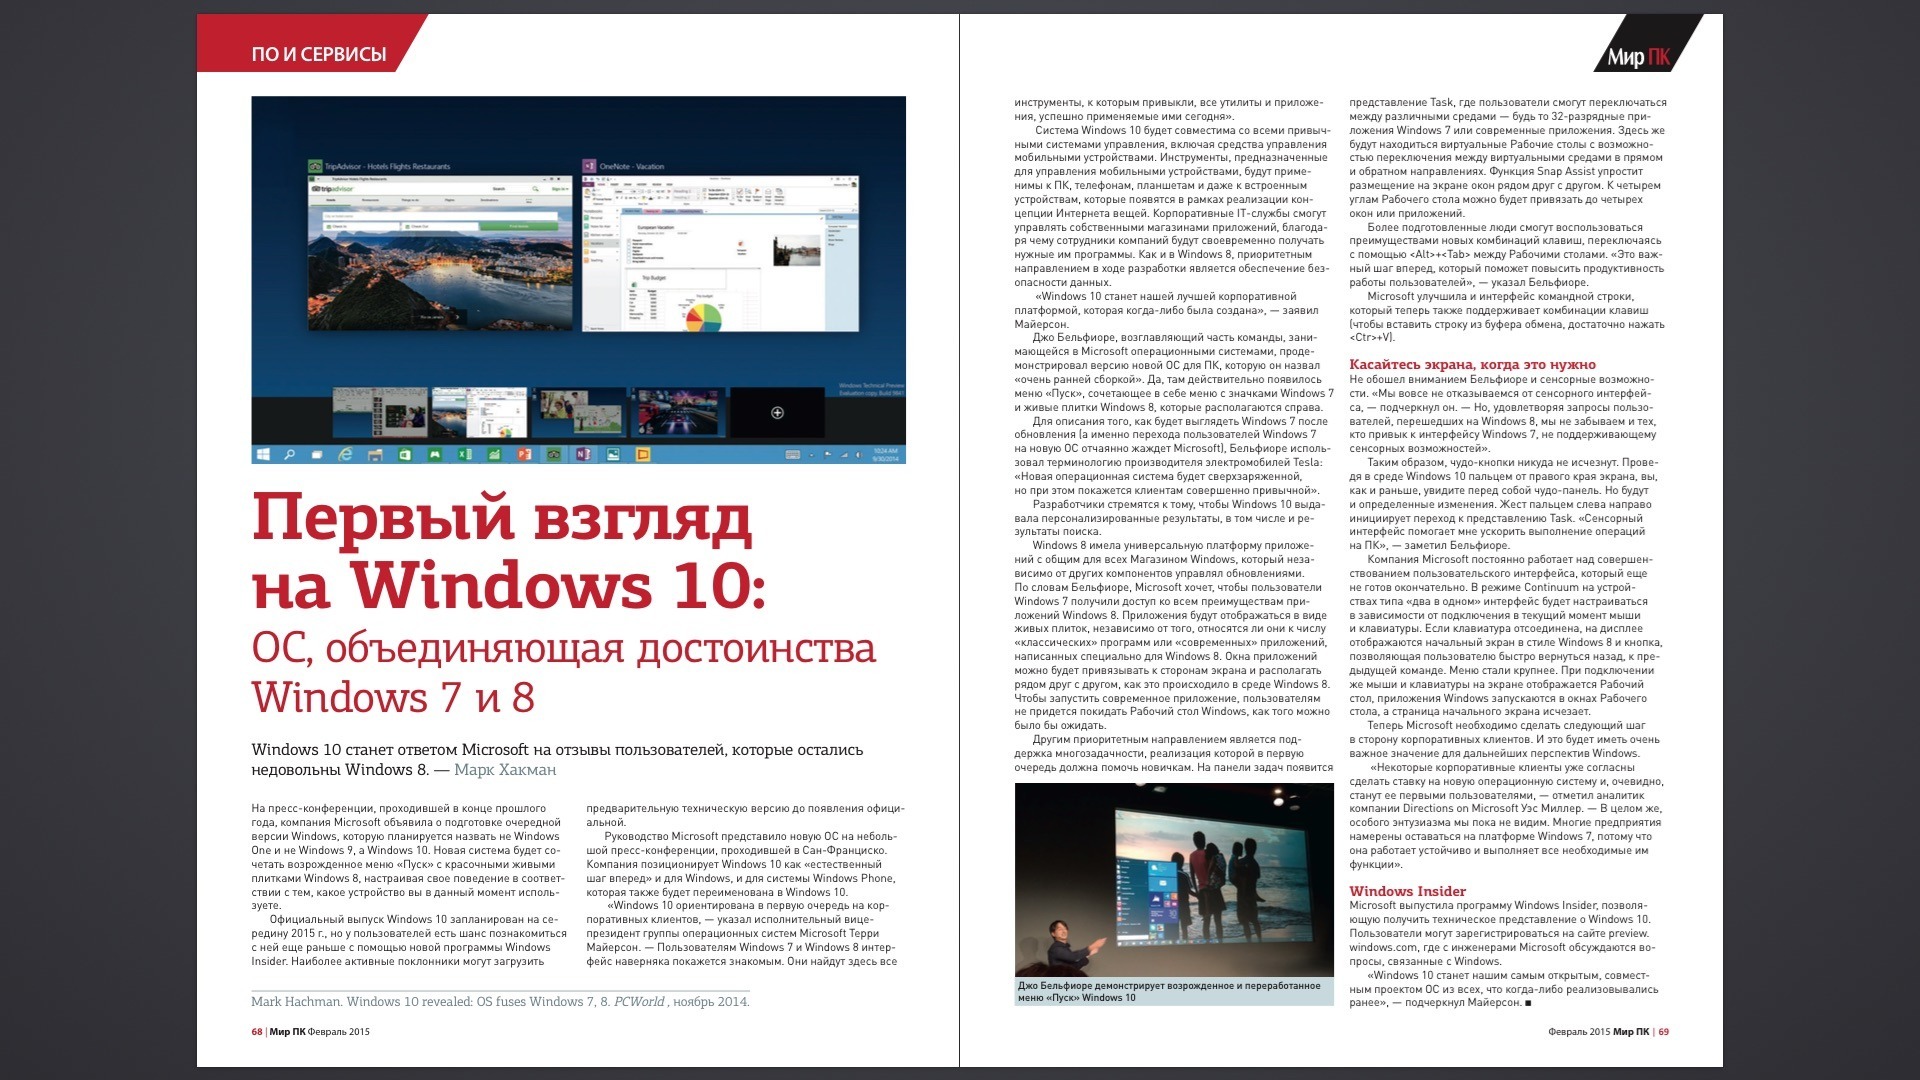Click the paragraph starting 'На пресс-конференции, проходившей'
Image resolution: width=1920 pixels, height=1080 pixels.
[x=408, y=857]
